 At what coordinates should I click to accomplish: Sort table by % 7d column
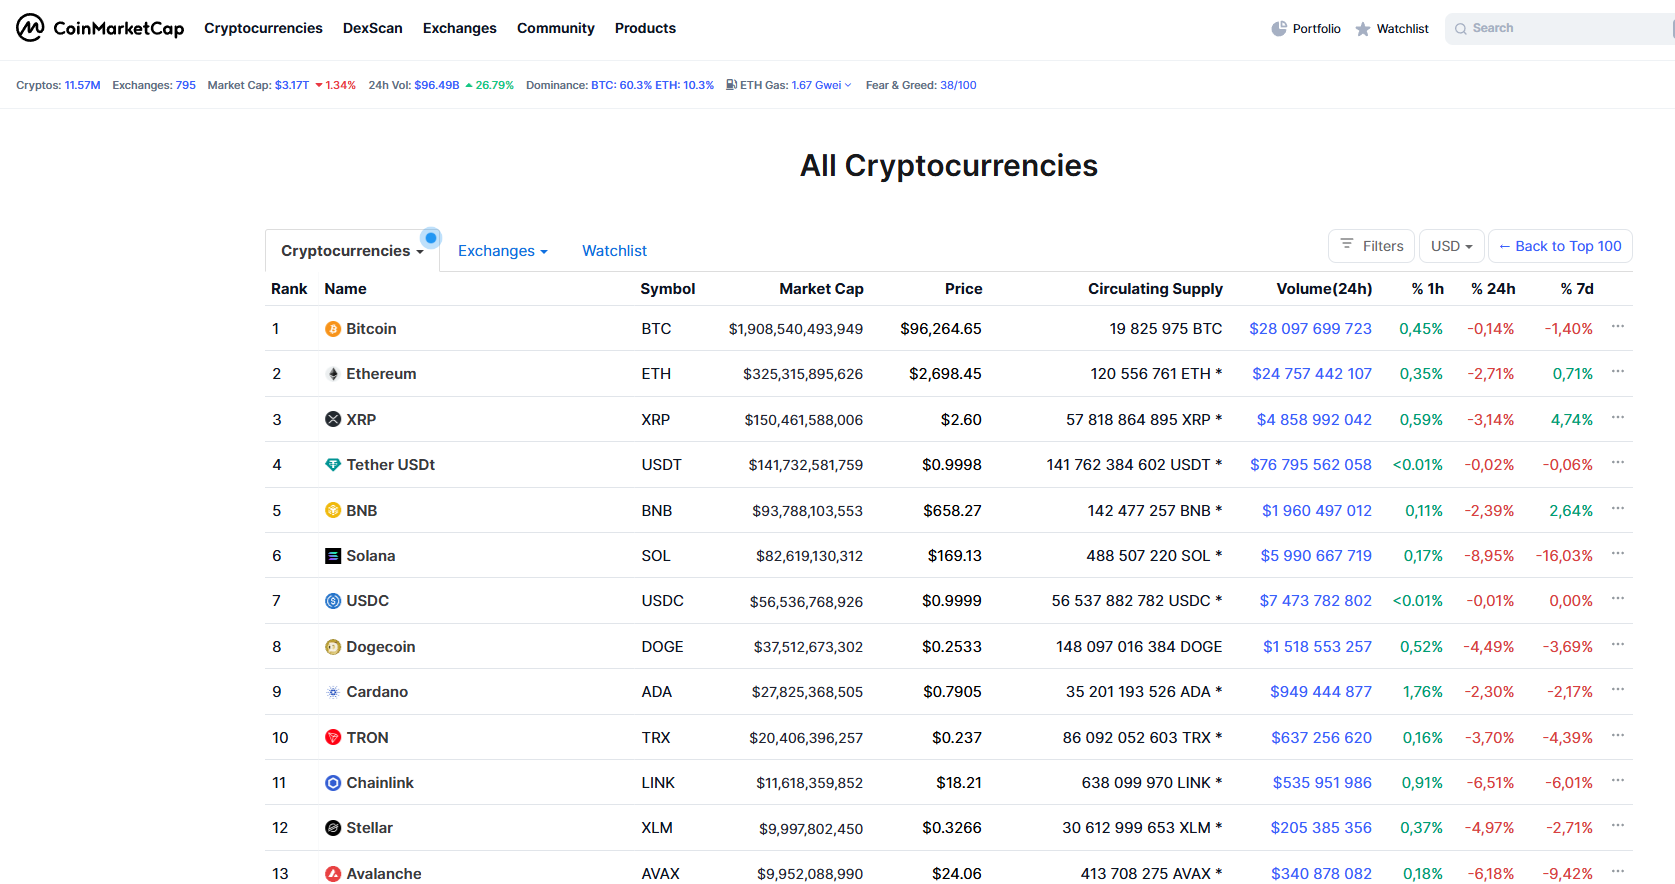pos(1577,289)
